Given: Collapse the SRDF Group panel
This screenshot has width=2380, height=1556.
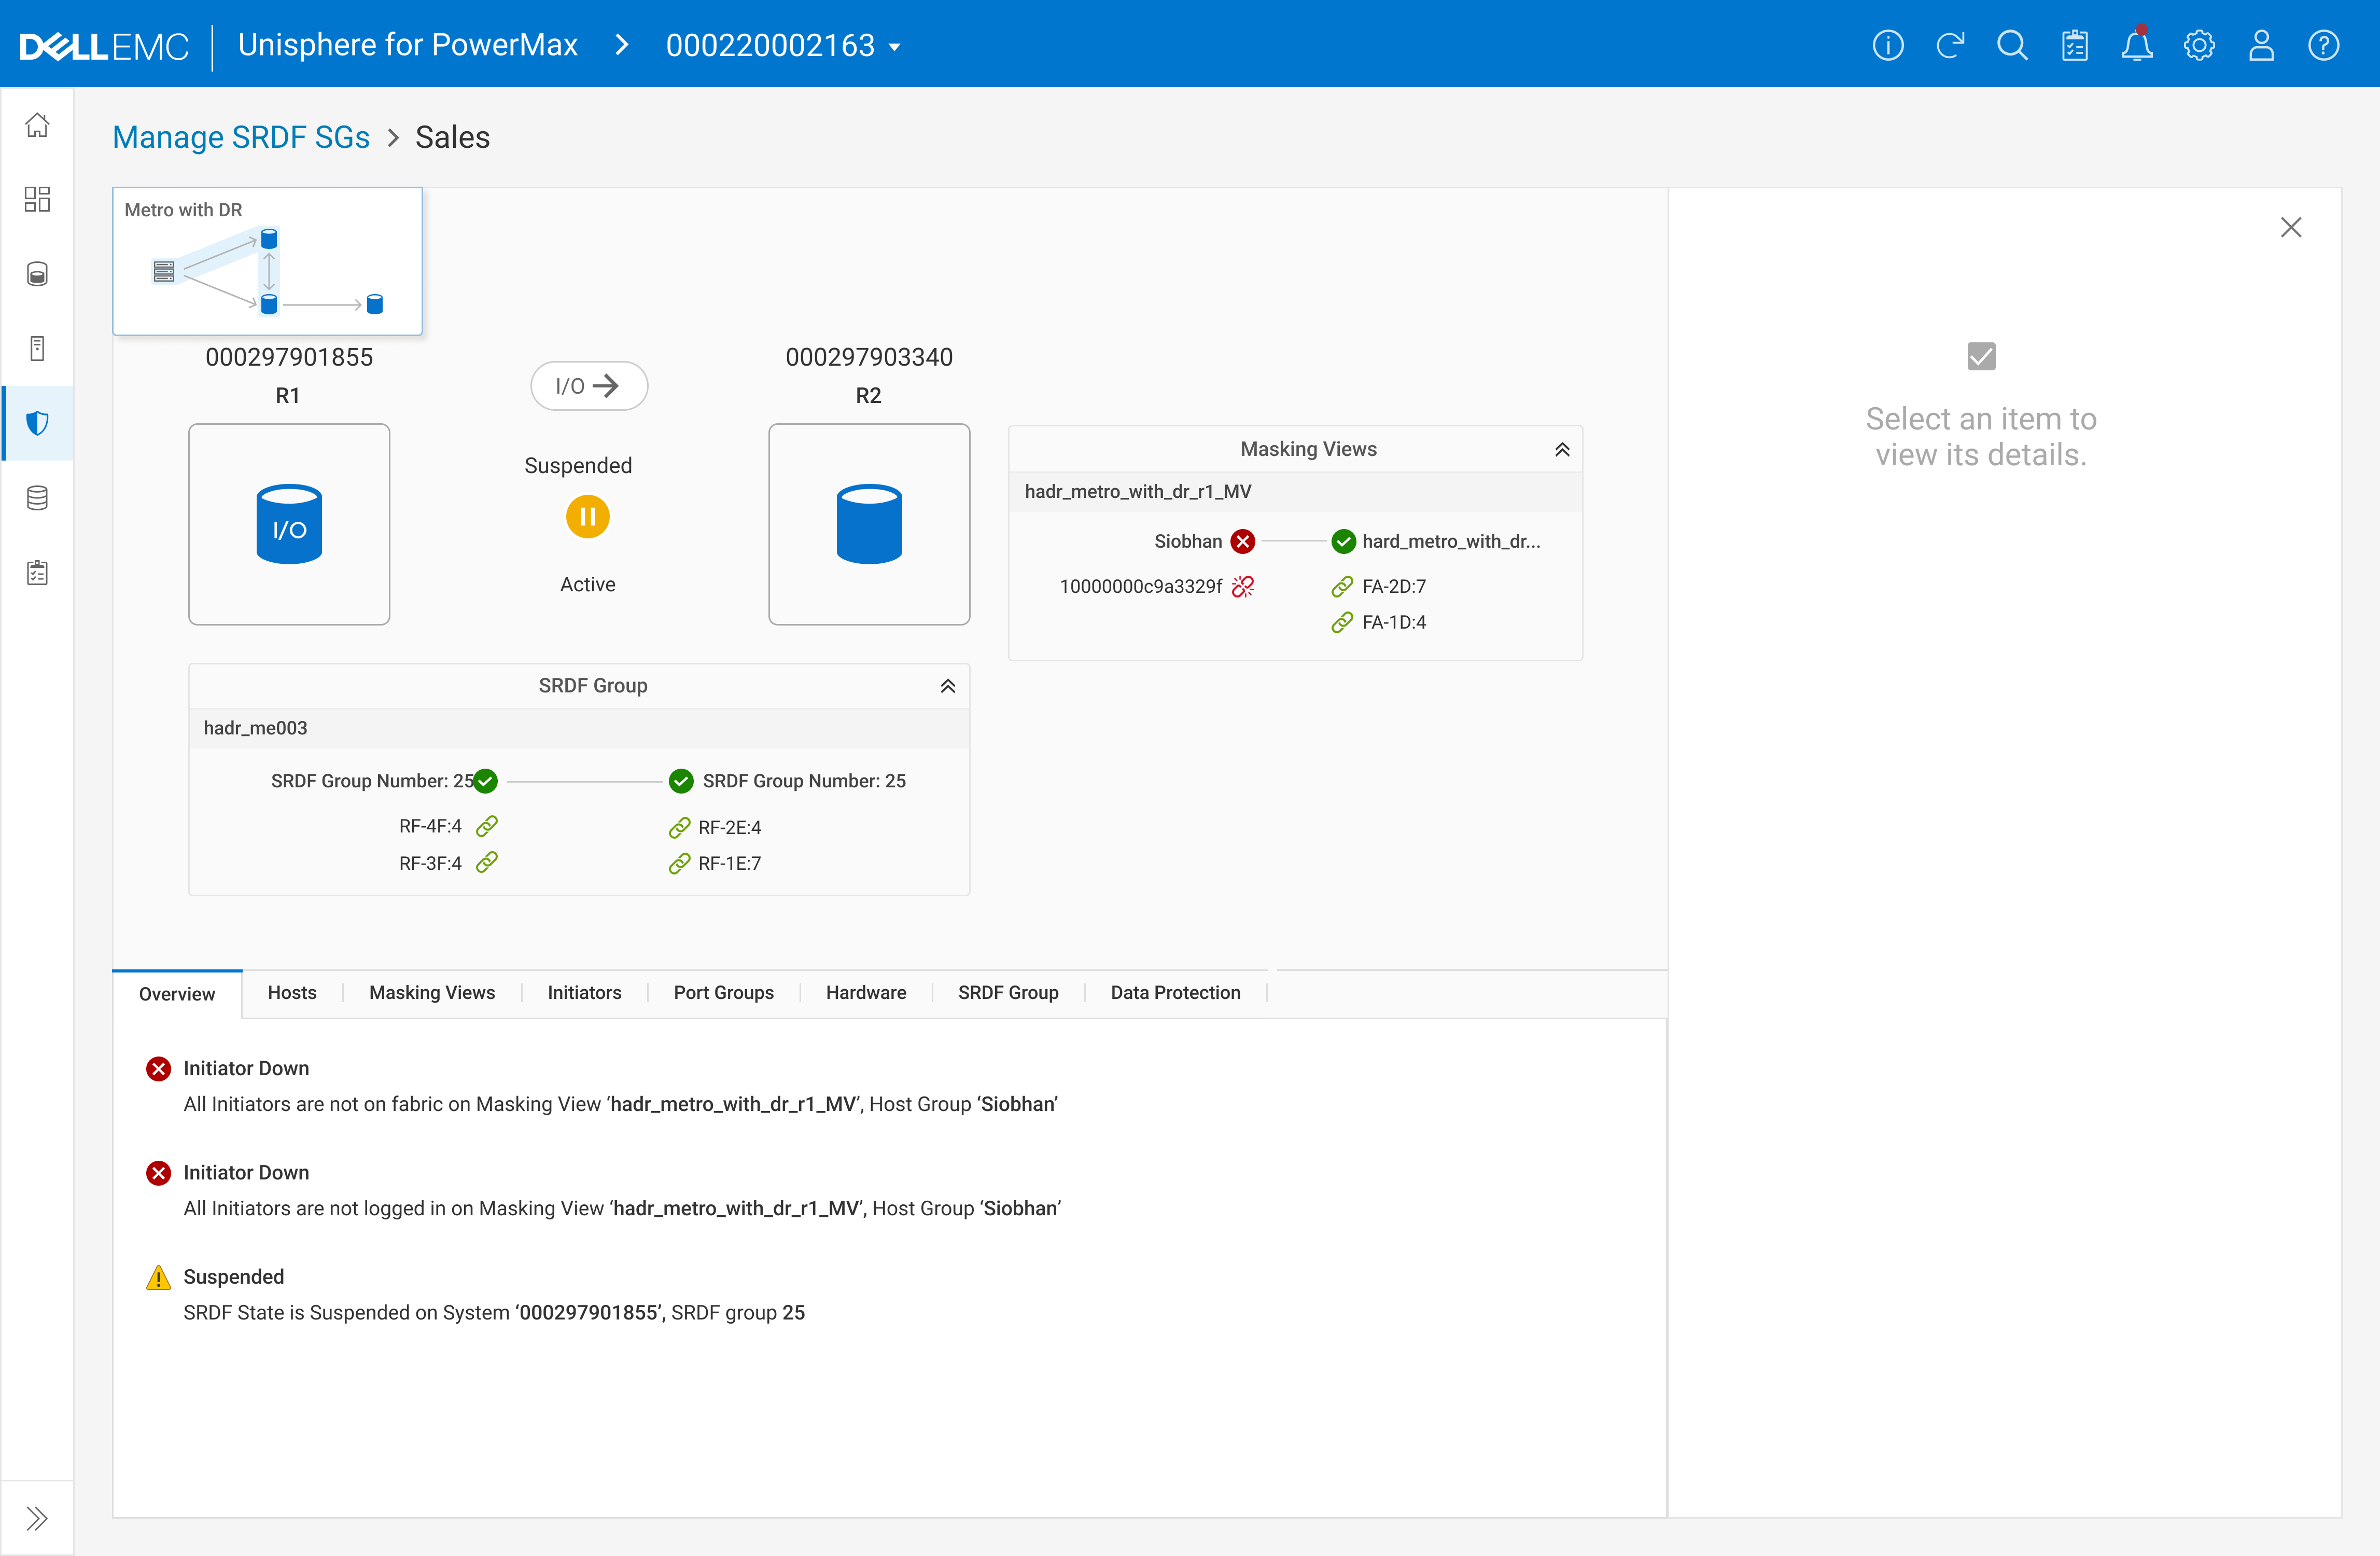Looking at the screenshot, I should (947, 686).
